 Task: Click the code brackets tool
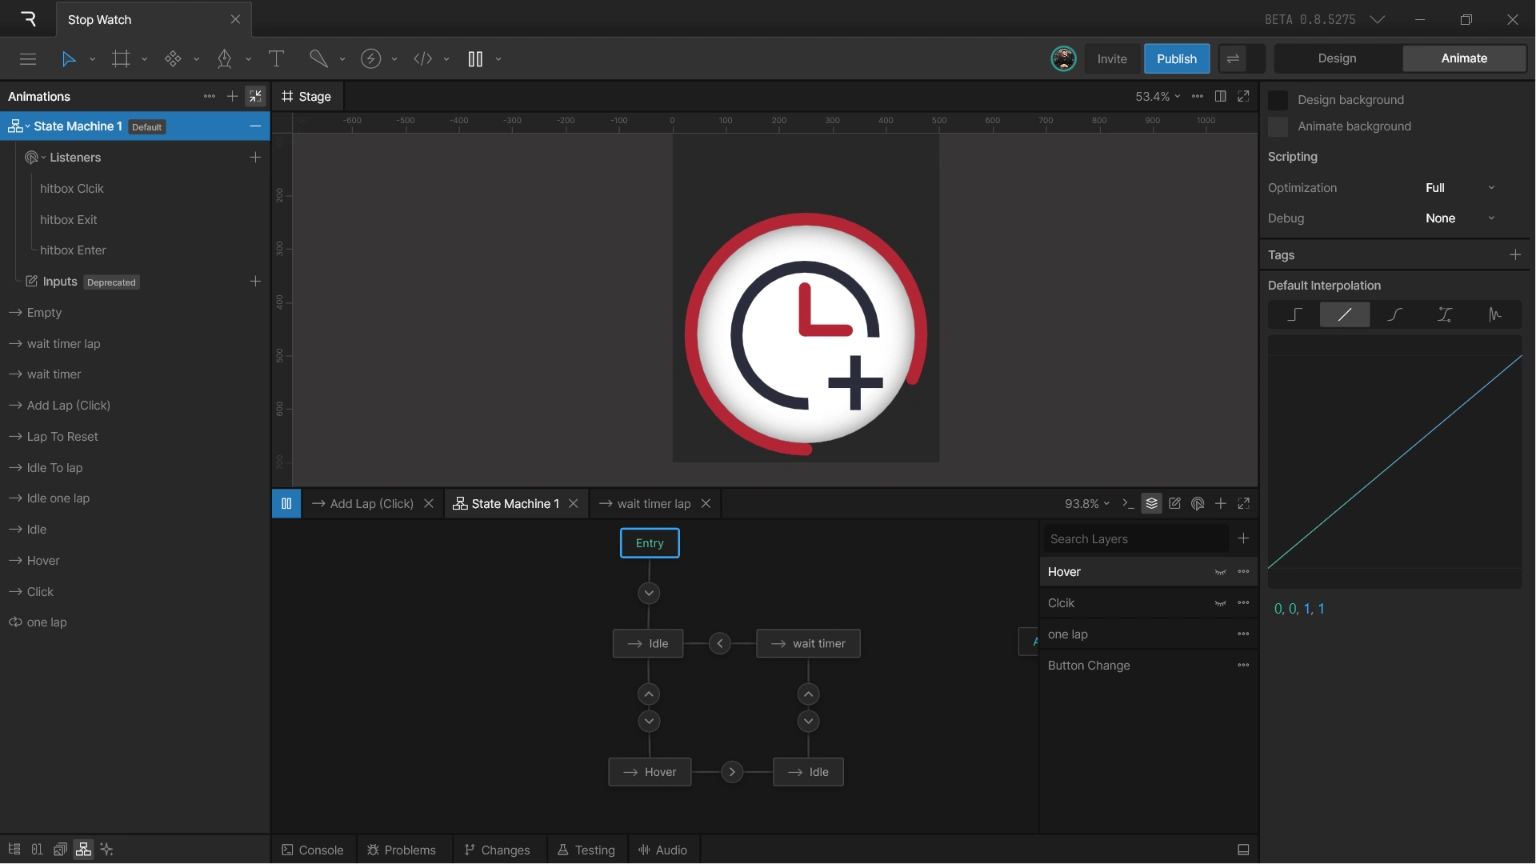click(x=423, y=59)
